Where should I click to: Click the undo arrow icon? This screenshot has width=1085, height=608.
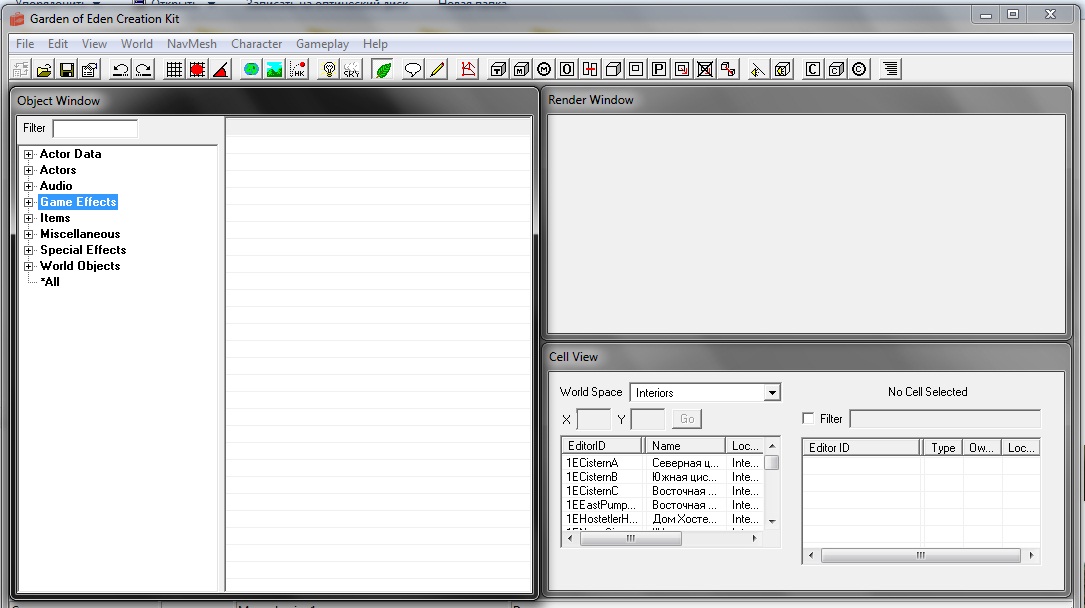tap(120, 69)
